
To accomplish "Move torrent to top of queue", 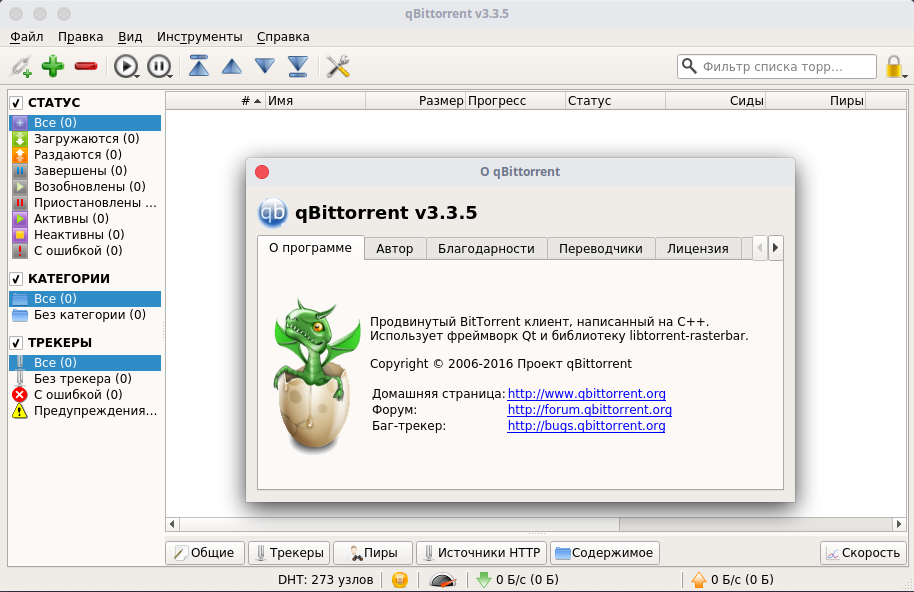I will click(x=199, y=66).
